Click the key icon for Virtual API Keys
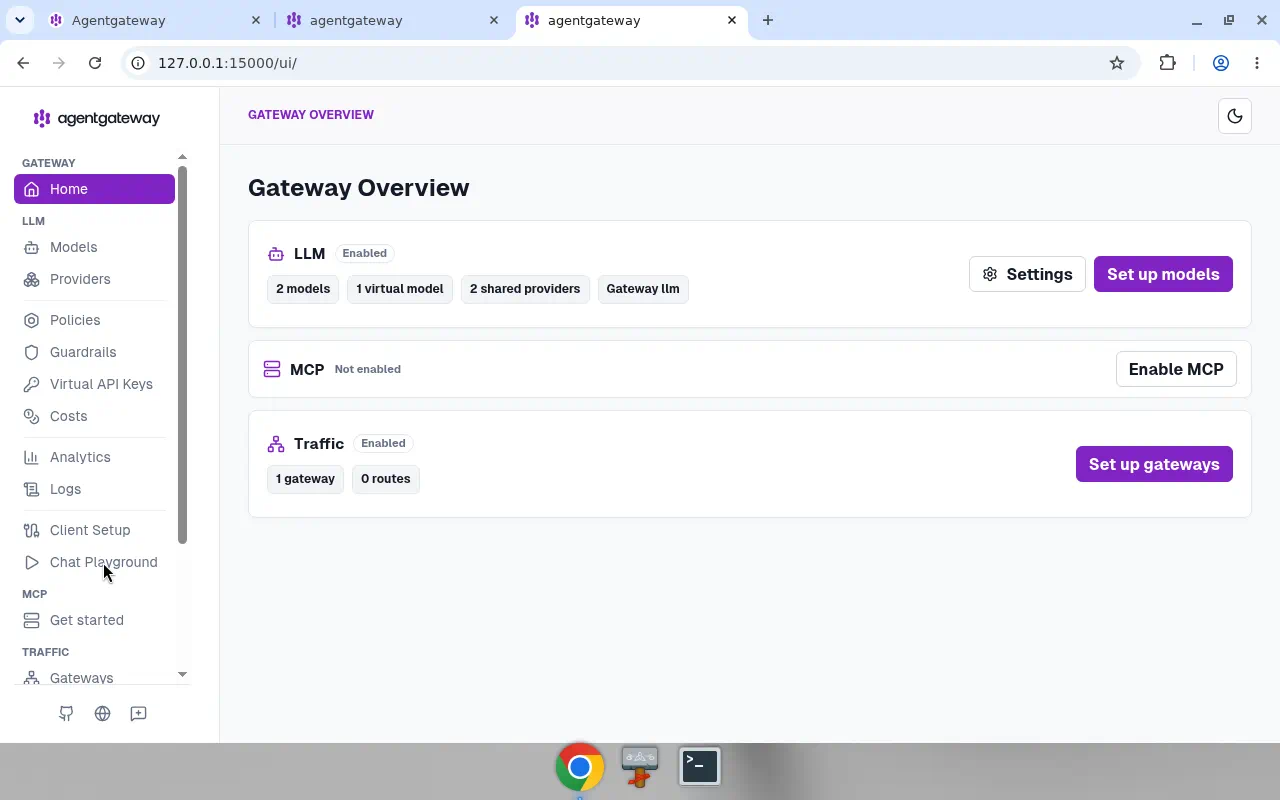Screen dimensions: 1280x800 point(31,384)
